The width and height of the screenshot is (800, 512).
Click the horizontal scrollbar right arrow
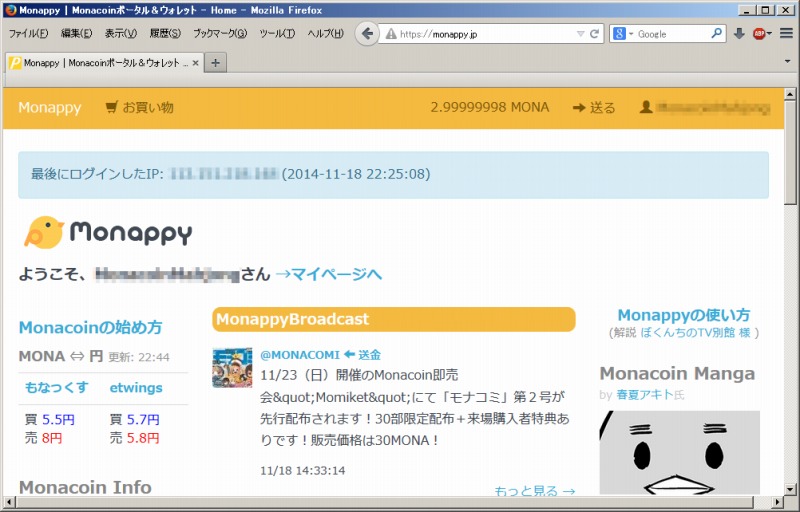(778, 502)
